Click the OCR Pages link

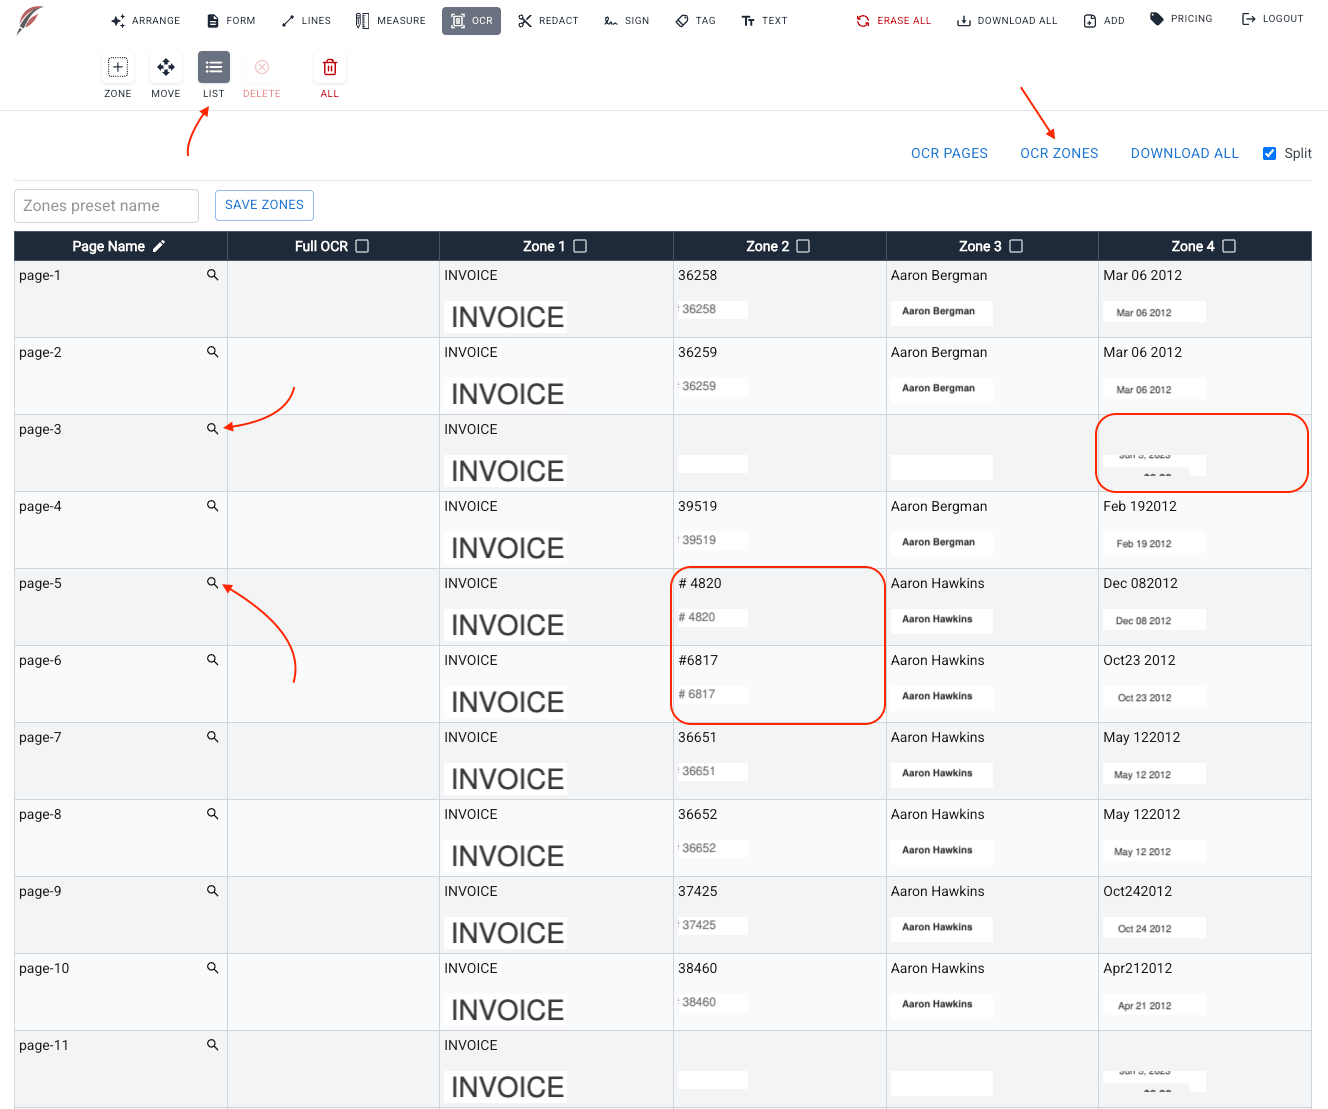click(949, 153)
